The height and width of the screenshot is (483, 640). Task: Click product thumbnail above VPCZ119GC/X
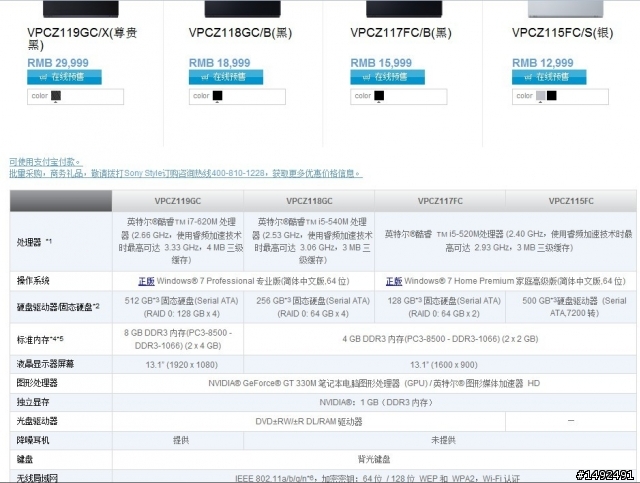[81, 9]
